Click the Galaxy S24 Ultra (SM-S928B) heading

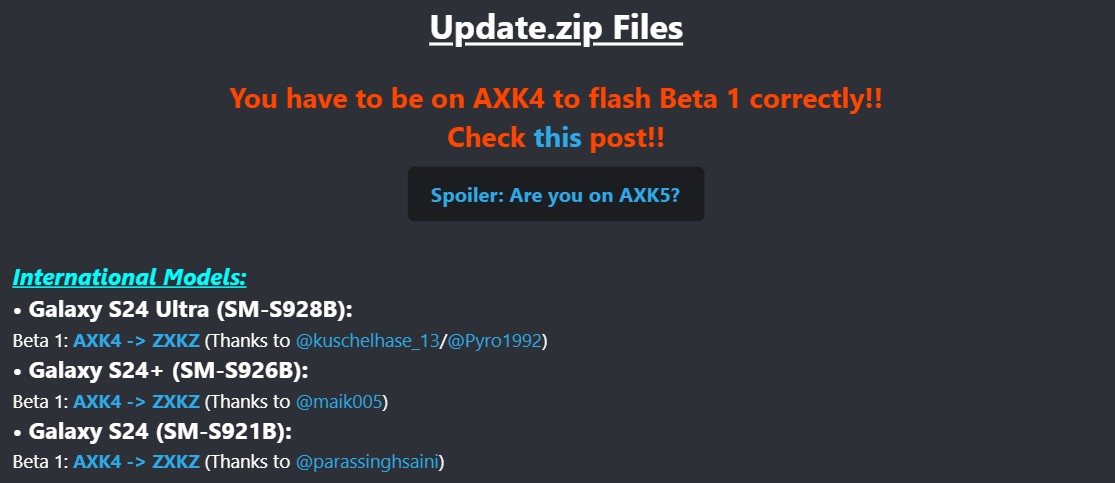(x=183, y=310)
